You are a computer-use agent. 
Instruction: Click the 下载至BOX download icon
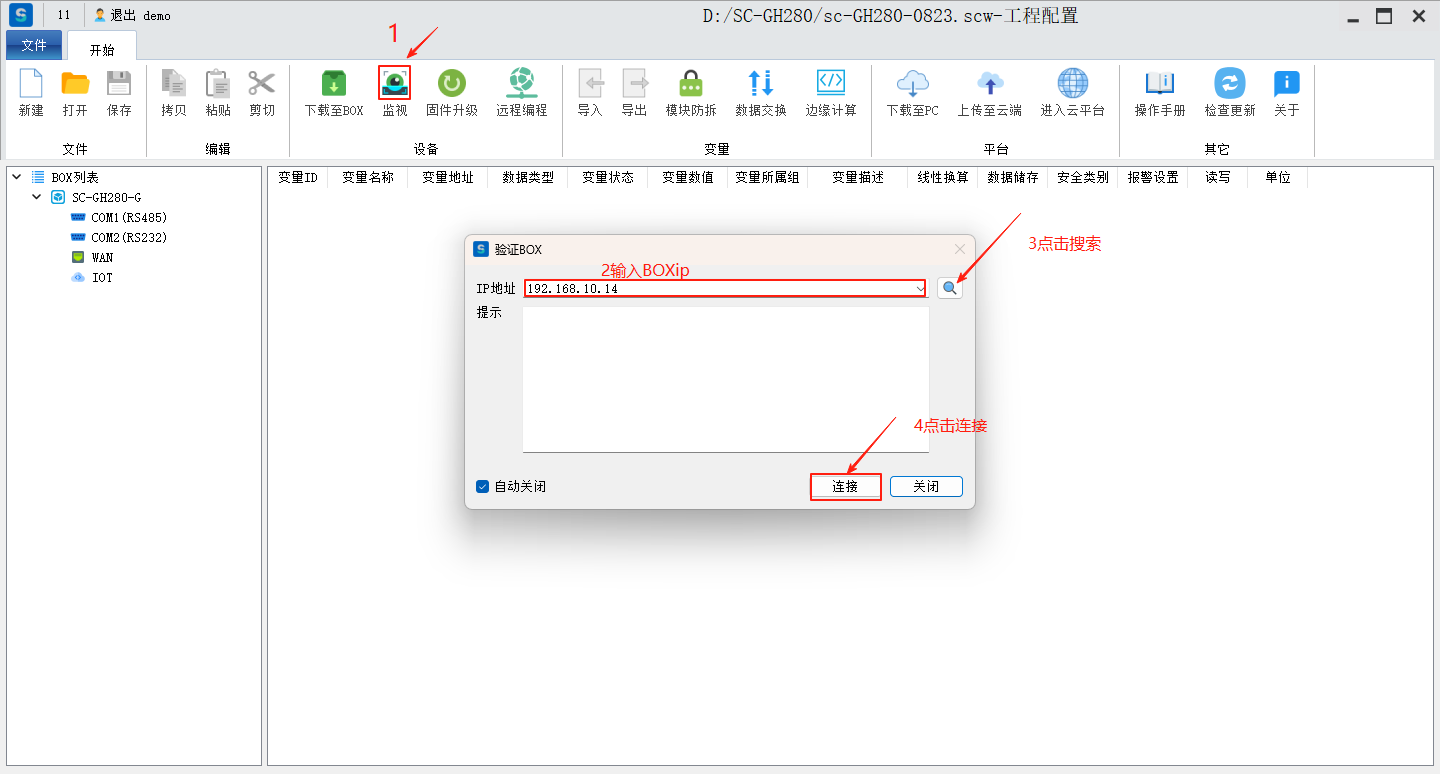click(x=333, y=84)
